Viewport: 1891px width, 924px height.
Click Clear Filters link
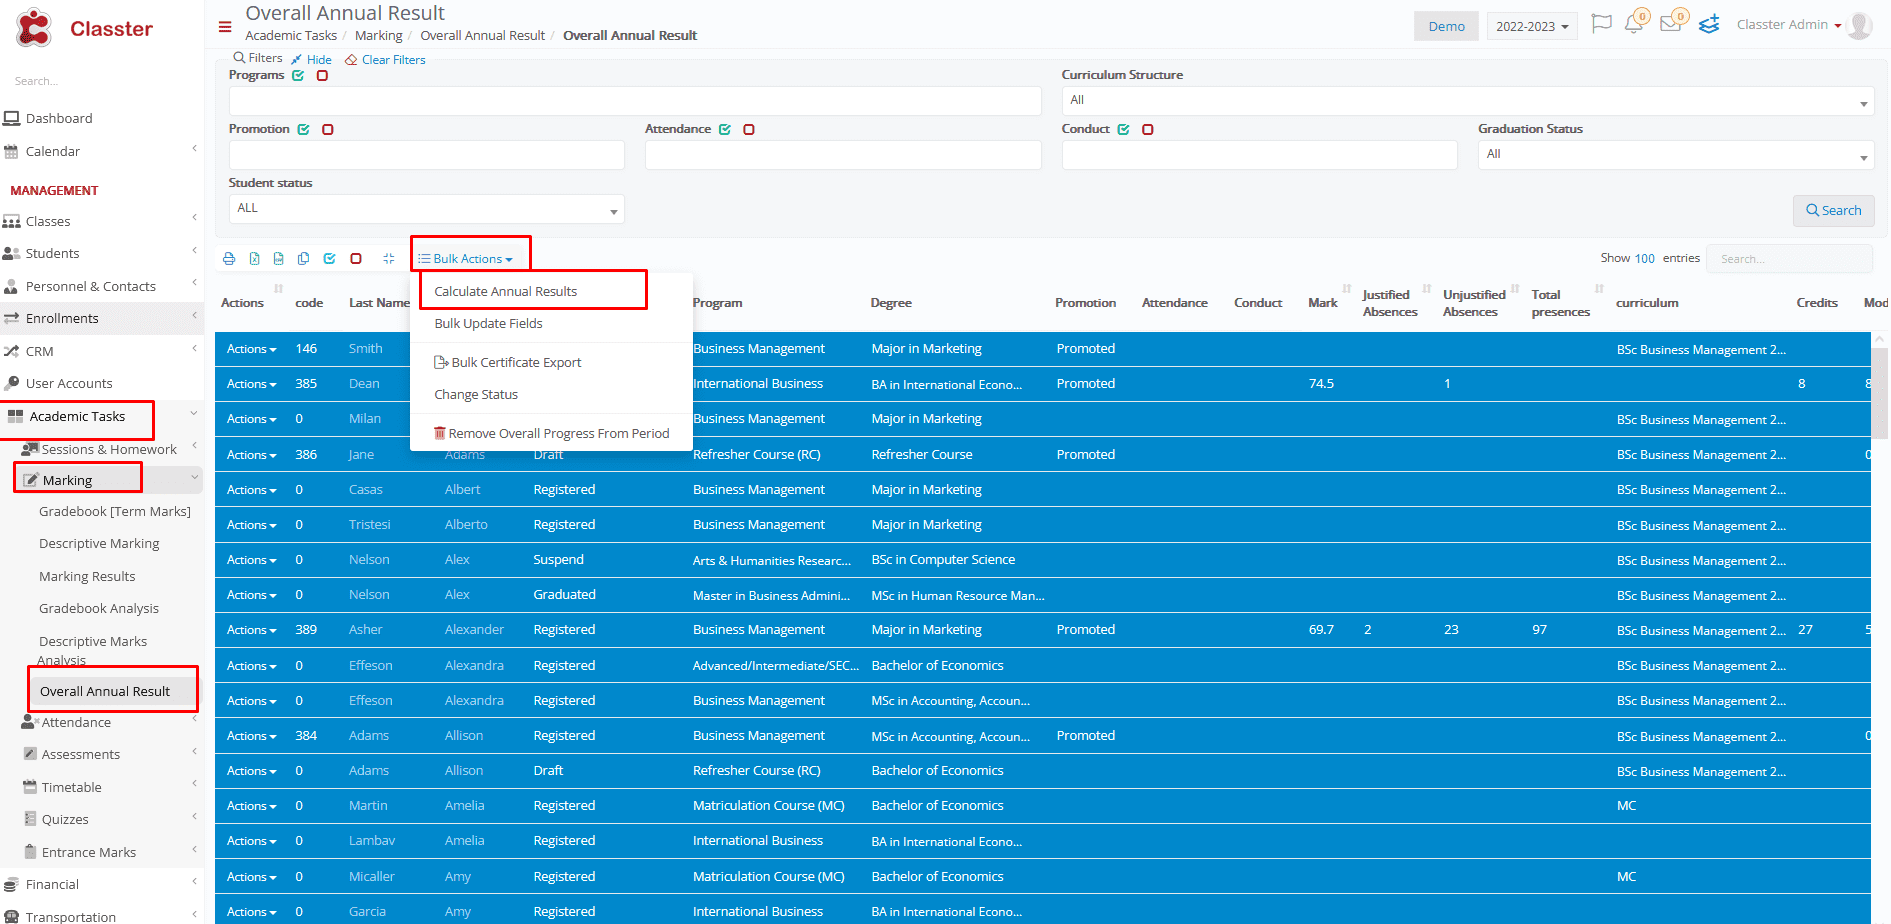[386, 59]
